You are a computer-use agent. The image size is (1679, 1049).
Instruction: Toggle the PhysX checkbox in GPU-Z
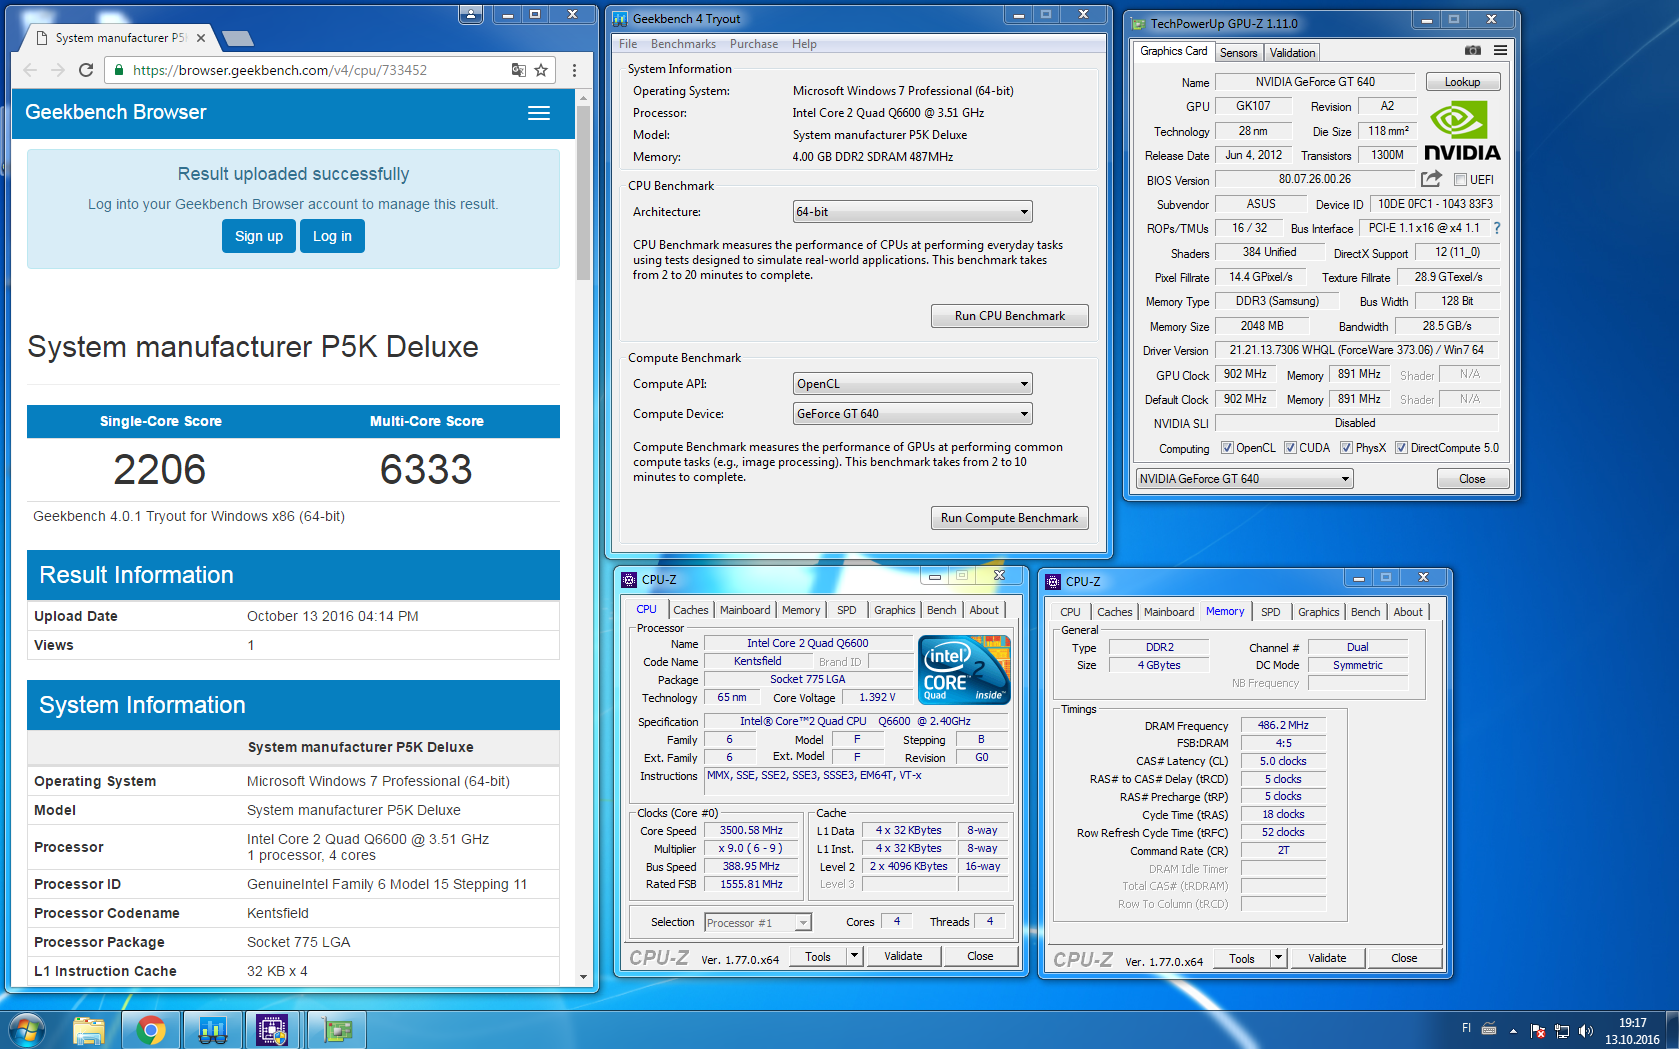(x=1346, y=448)
